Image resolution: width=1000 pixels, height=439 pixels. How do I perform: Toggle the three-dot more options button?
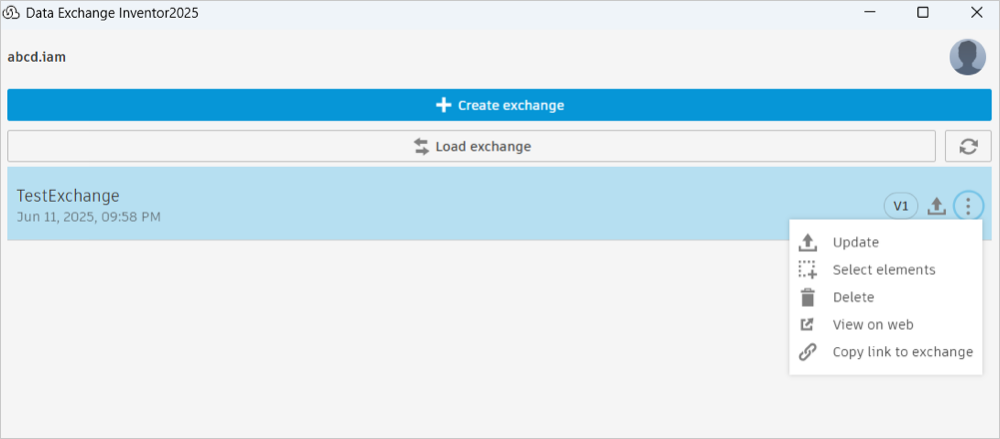pos(968,206)
